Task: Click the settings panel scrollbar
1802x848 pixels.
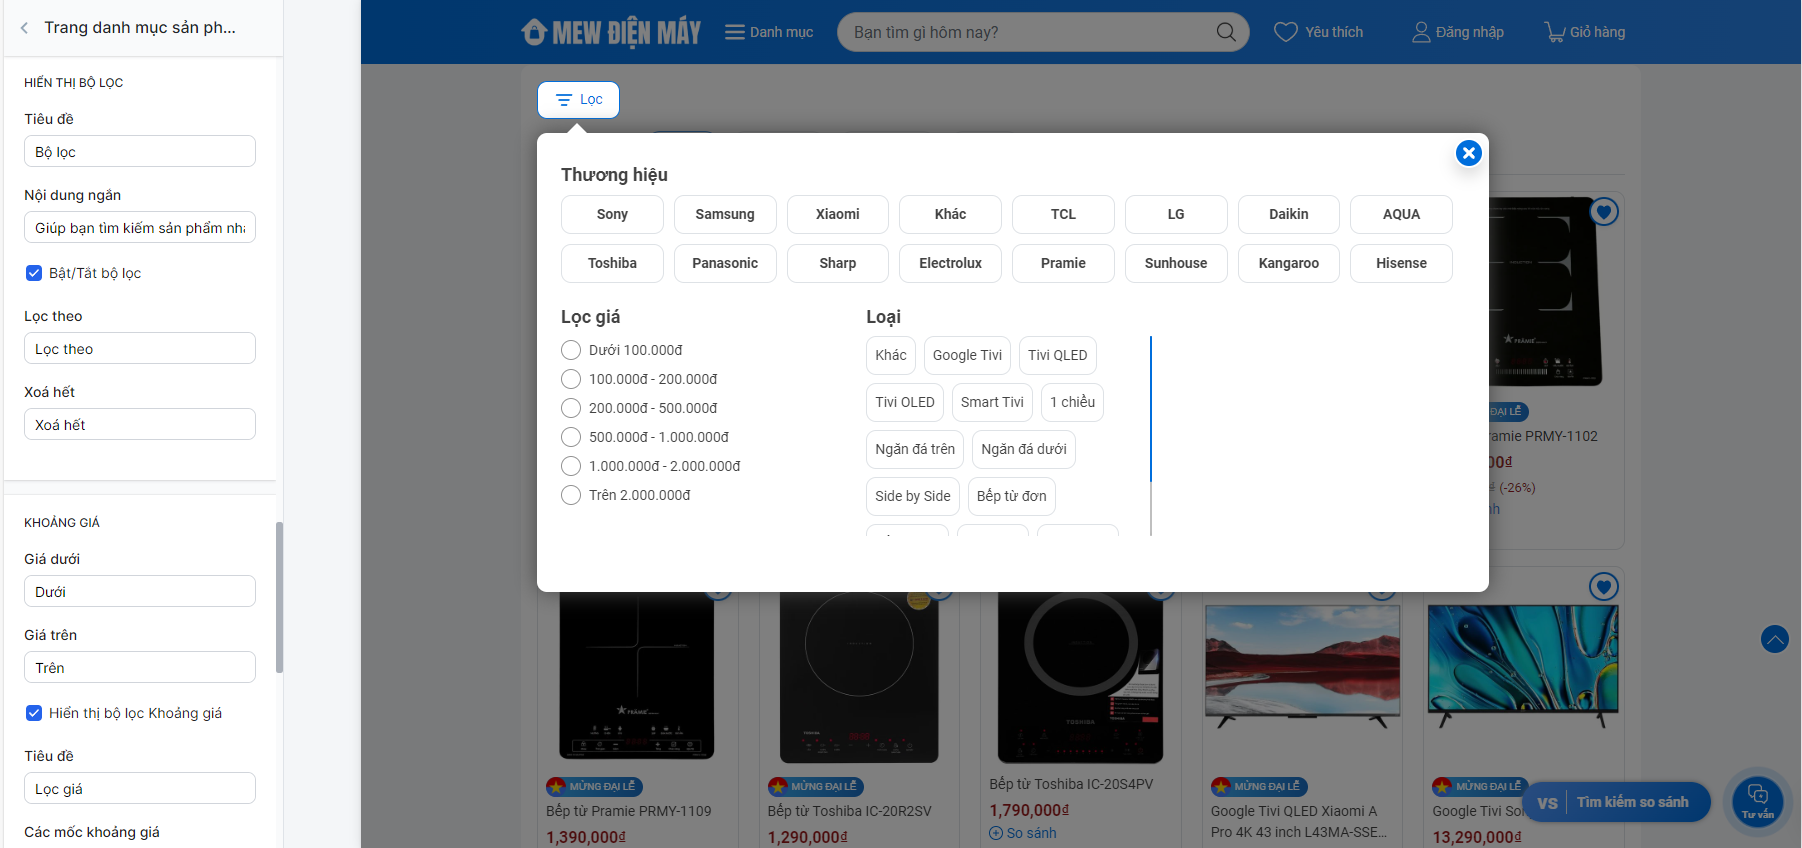Action: pos(280,597)
